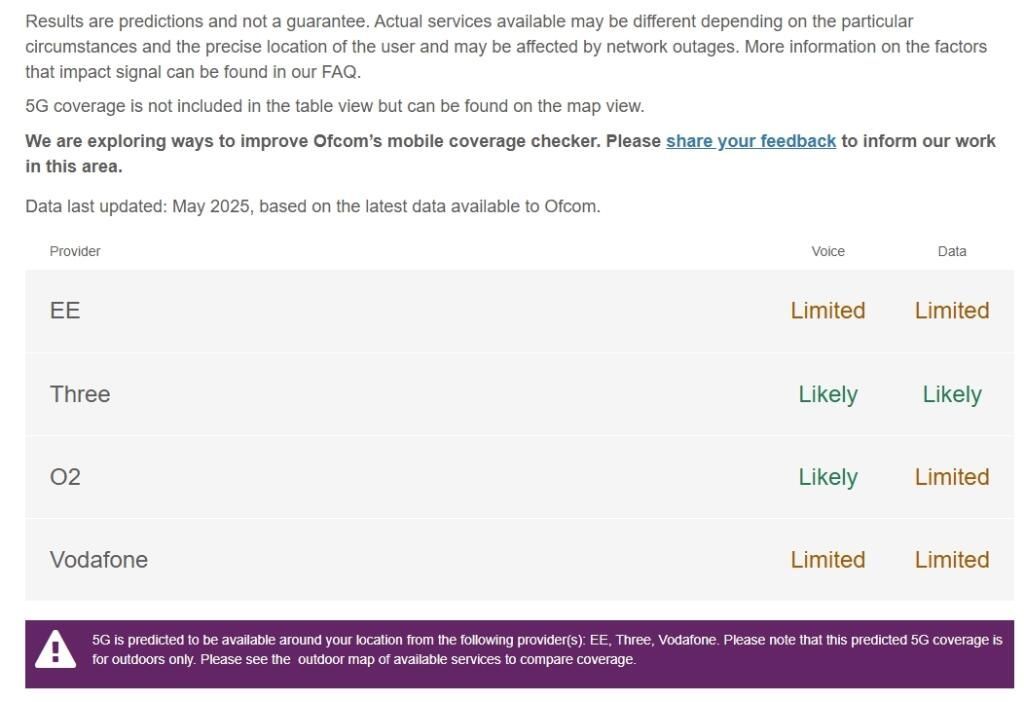The height and width of the screenshot is (702, 1024).
Task: Select the Vodafone provider name
Action: point(98,560)
